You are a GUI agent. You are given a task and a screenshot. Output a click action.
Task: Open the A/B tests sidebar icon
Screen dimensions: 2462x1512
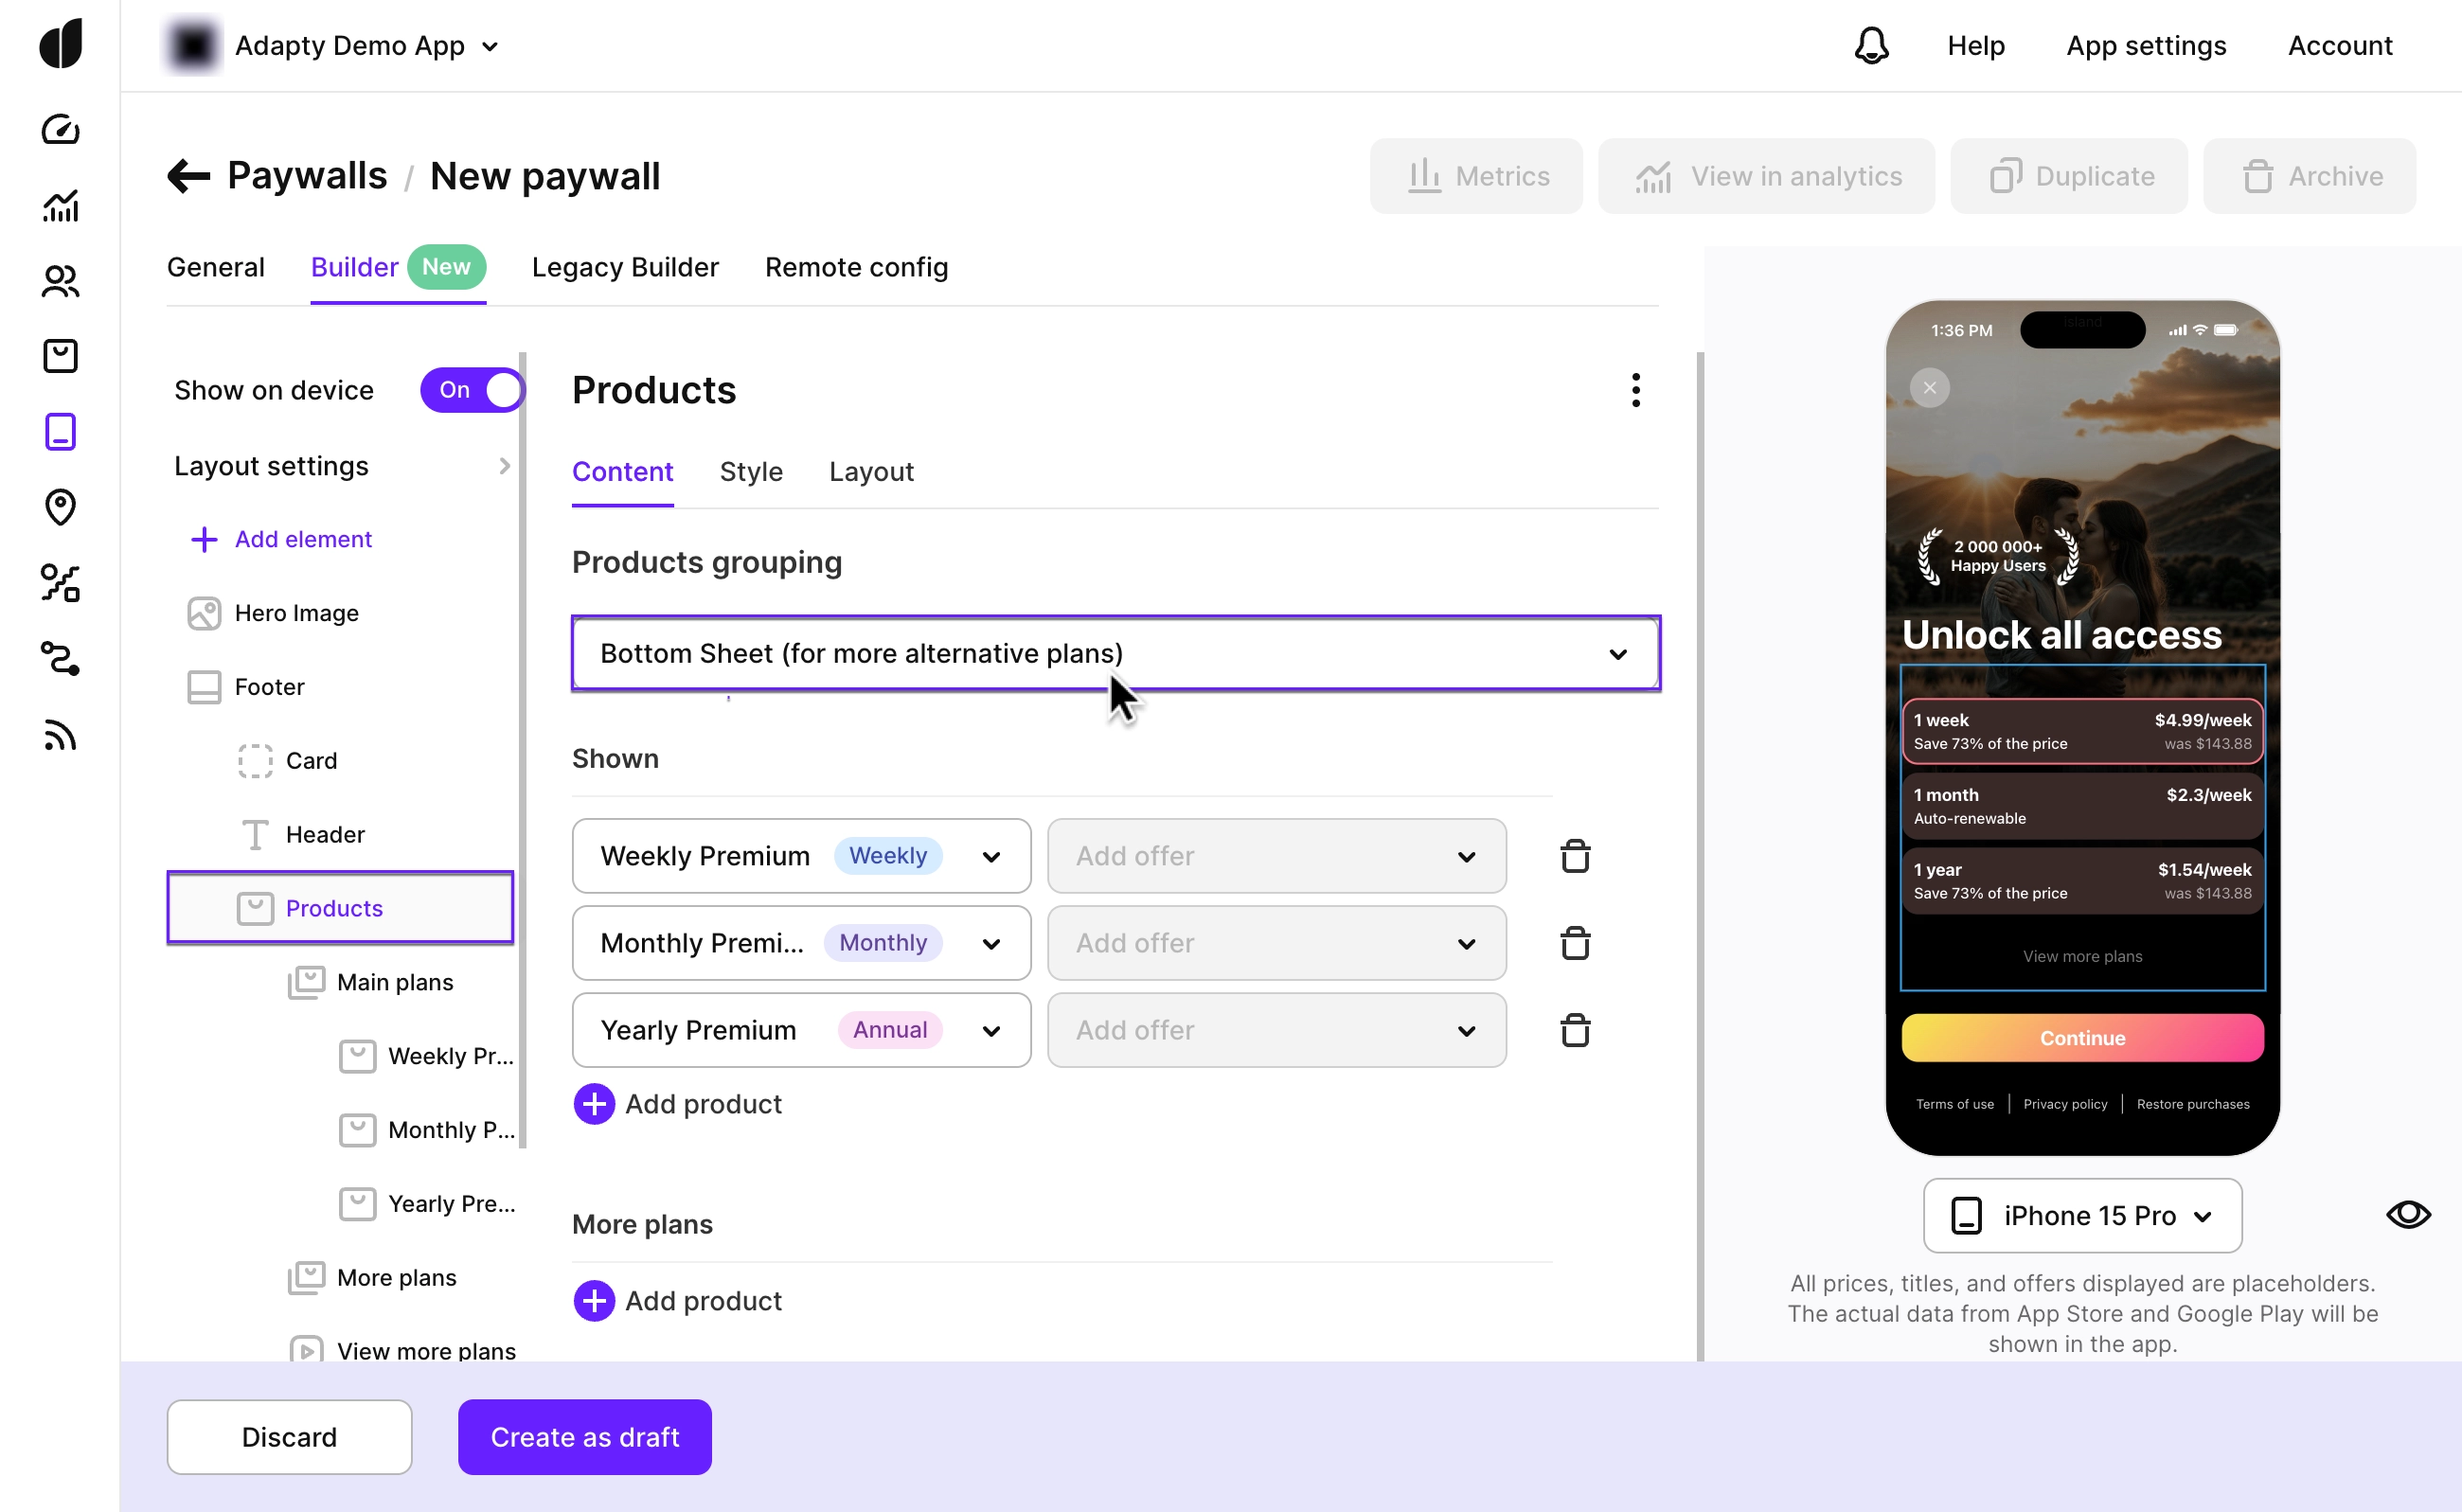[x=60, y=583]
